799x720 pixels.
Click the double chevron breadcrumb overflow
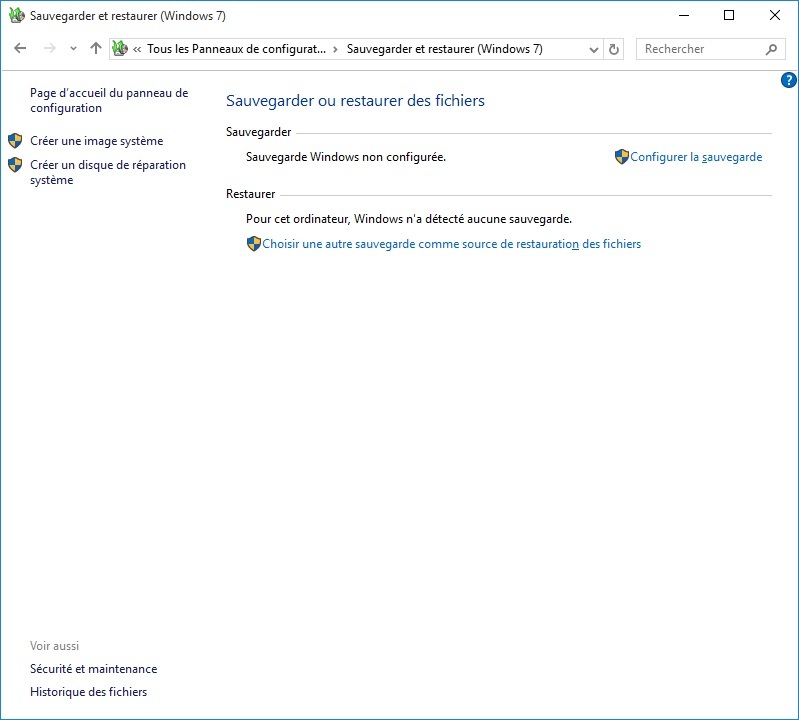tap(137, 49)
